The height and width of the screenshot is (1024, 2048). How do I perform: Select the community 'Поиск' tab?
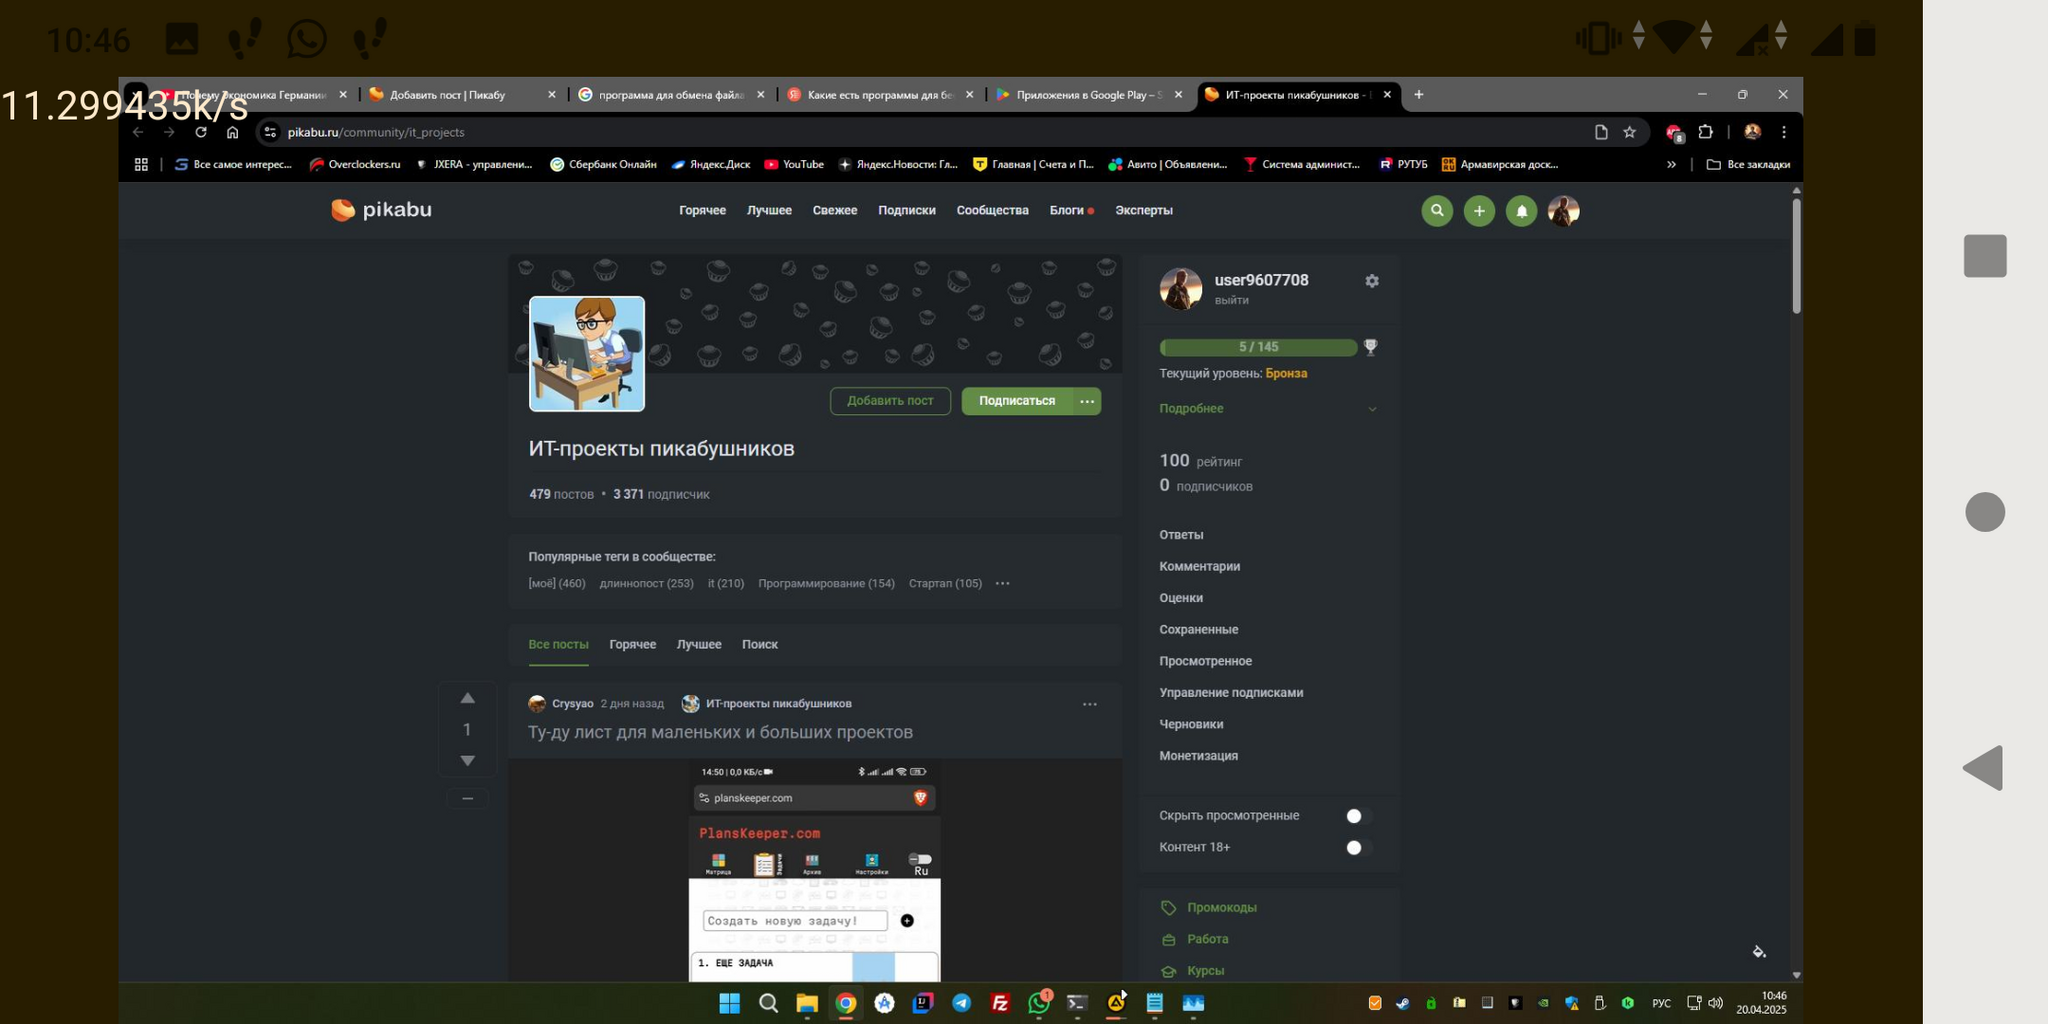[760, 645]
